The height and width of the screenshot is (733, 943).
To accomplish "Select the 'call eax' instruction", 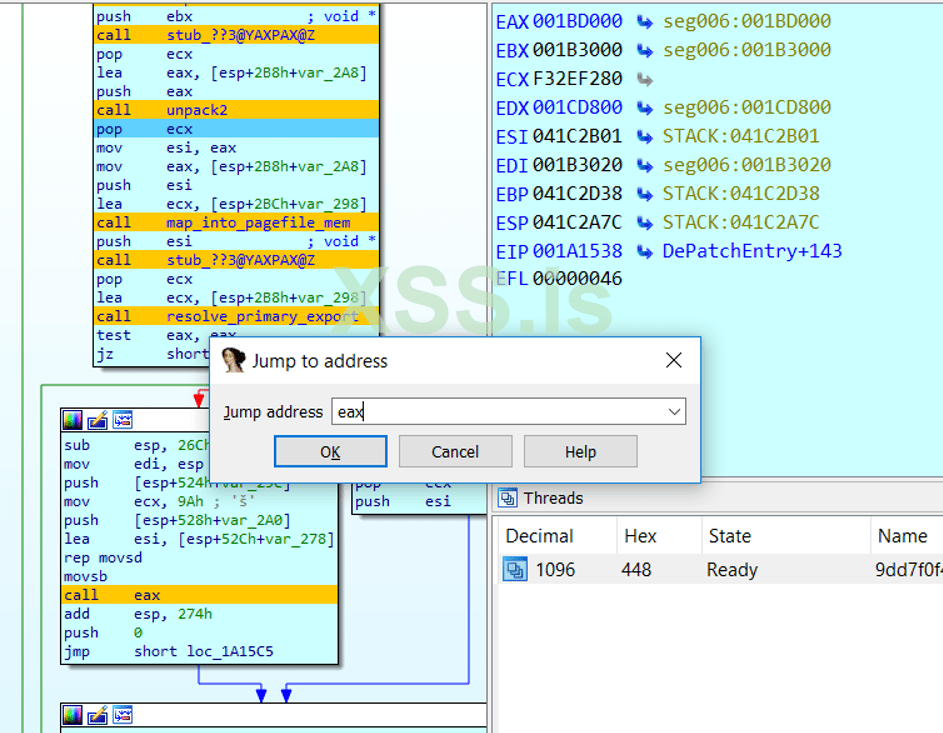I will click(199, 595).
